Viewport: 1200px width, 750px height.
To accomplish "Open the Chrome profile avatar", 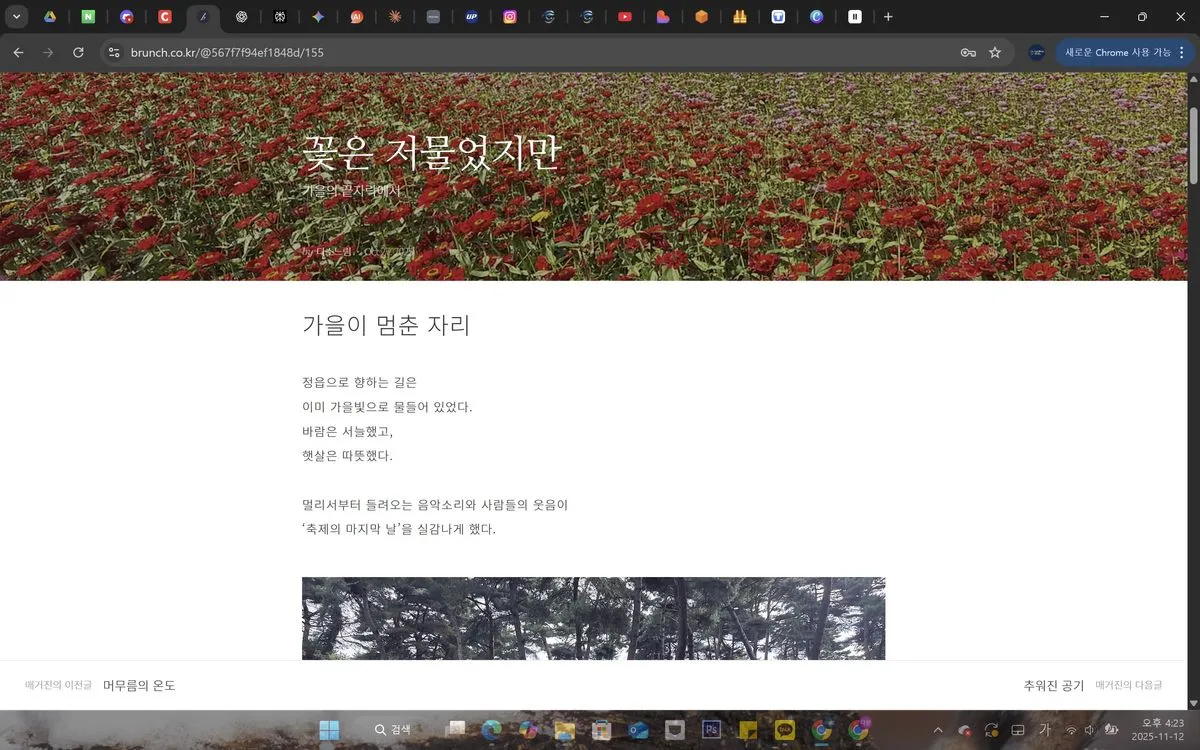I will click(x=1036, y=52).
